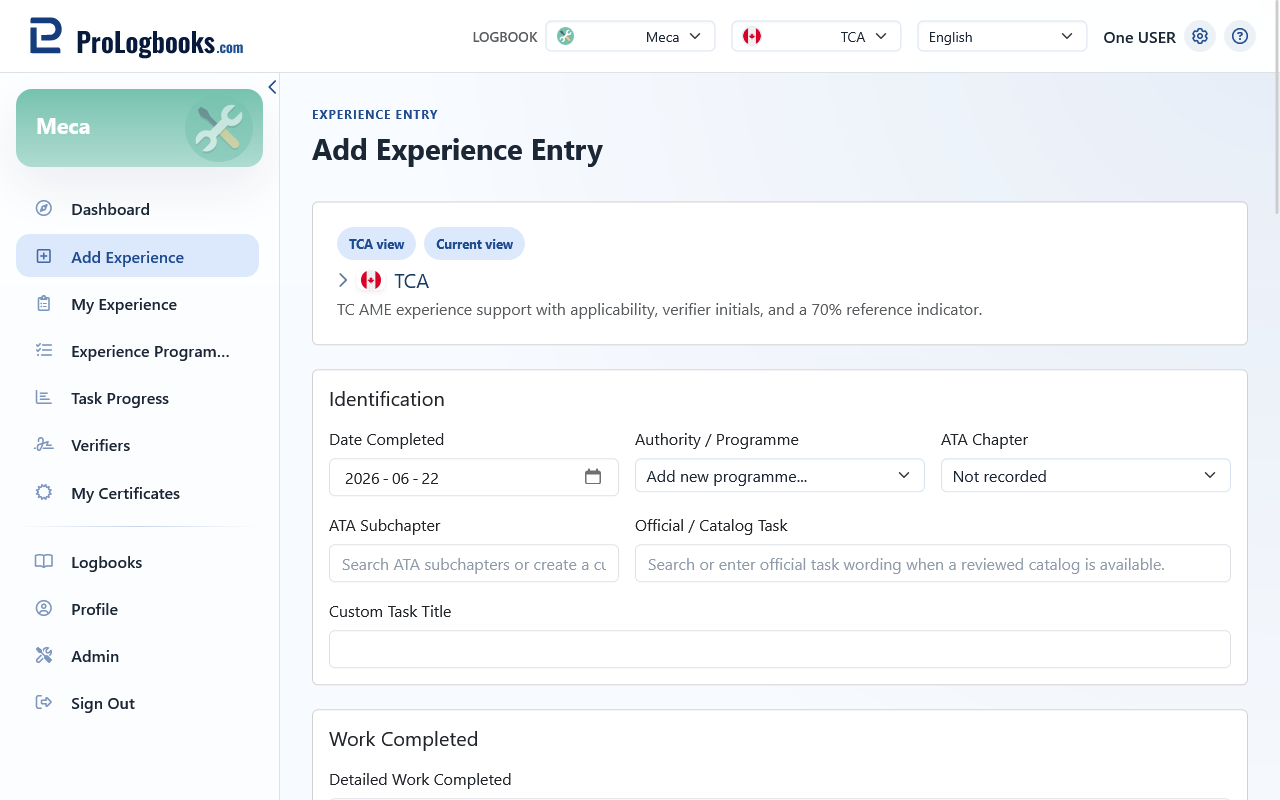Open Verifiers page
Viewport: 1280px width, 800px height.
137,445
